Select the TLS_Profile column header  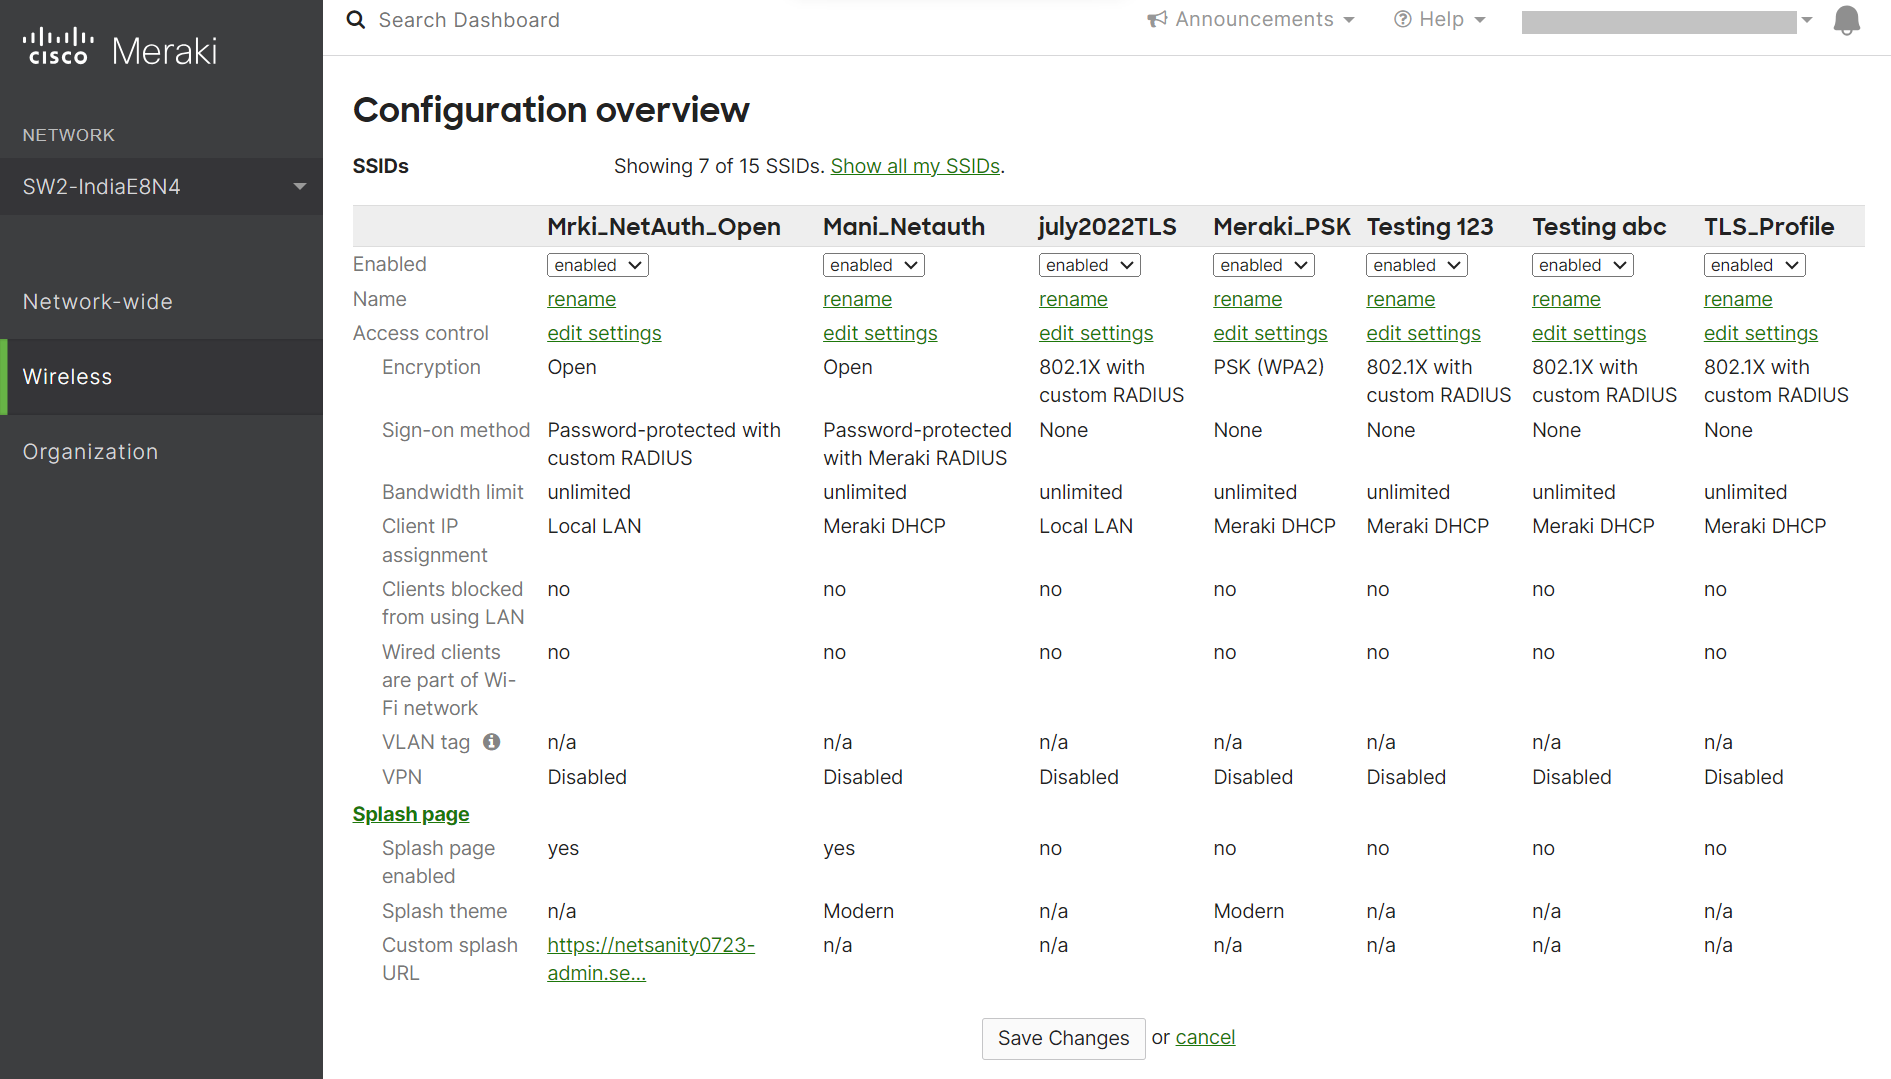click(x=1769, y=227)
